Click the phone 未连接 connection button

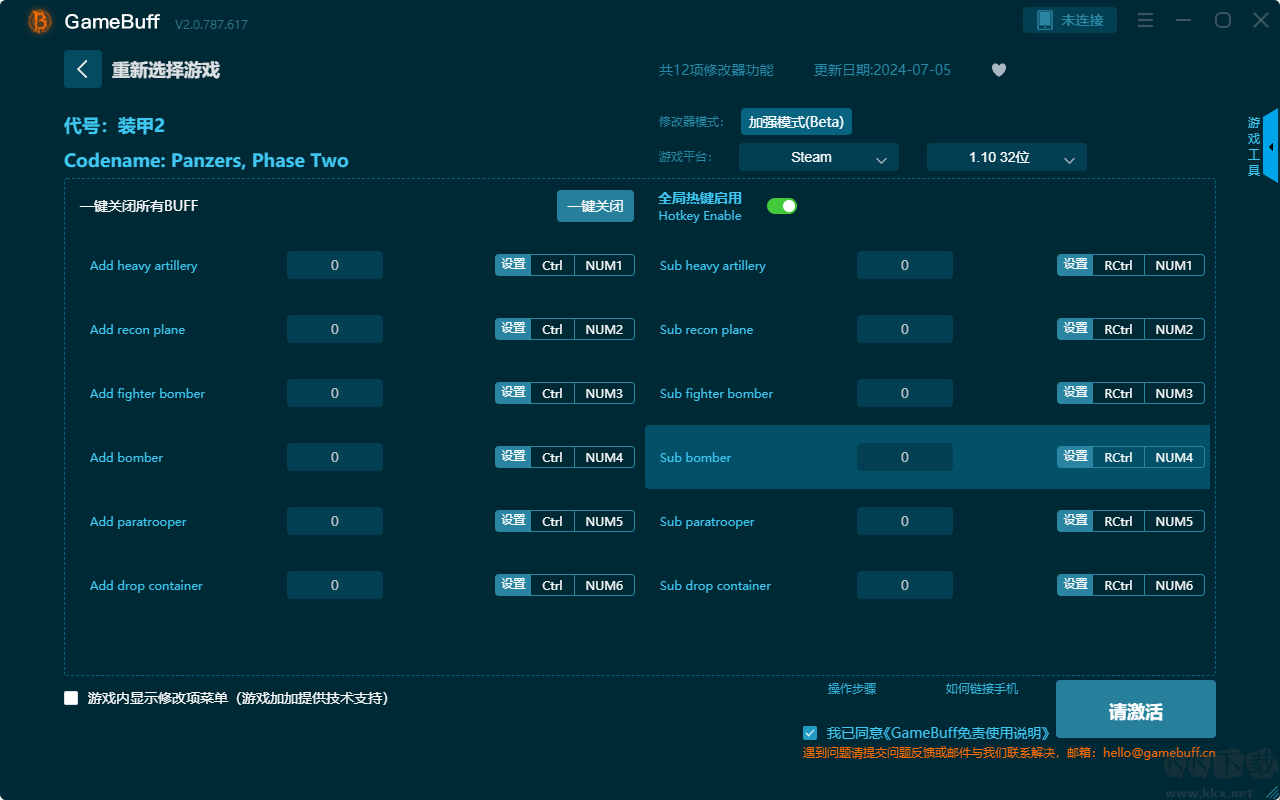point(1070,20)
